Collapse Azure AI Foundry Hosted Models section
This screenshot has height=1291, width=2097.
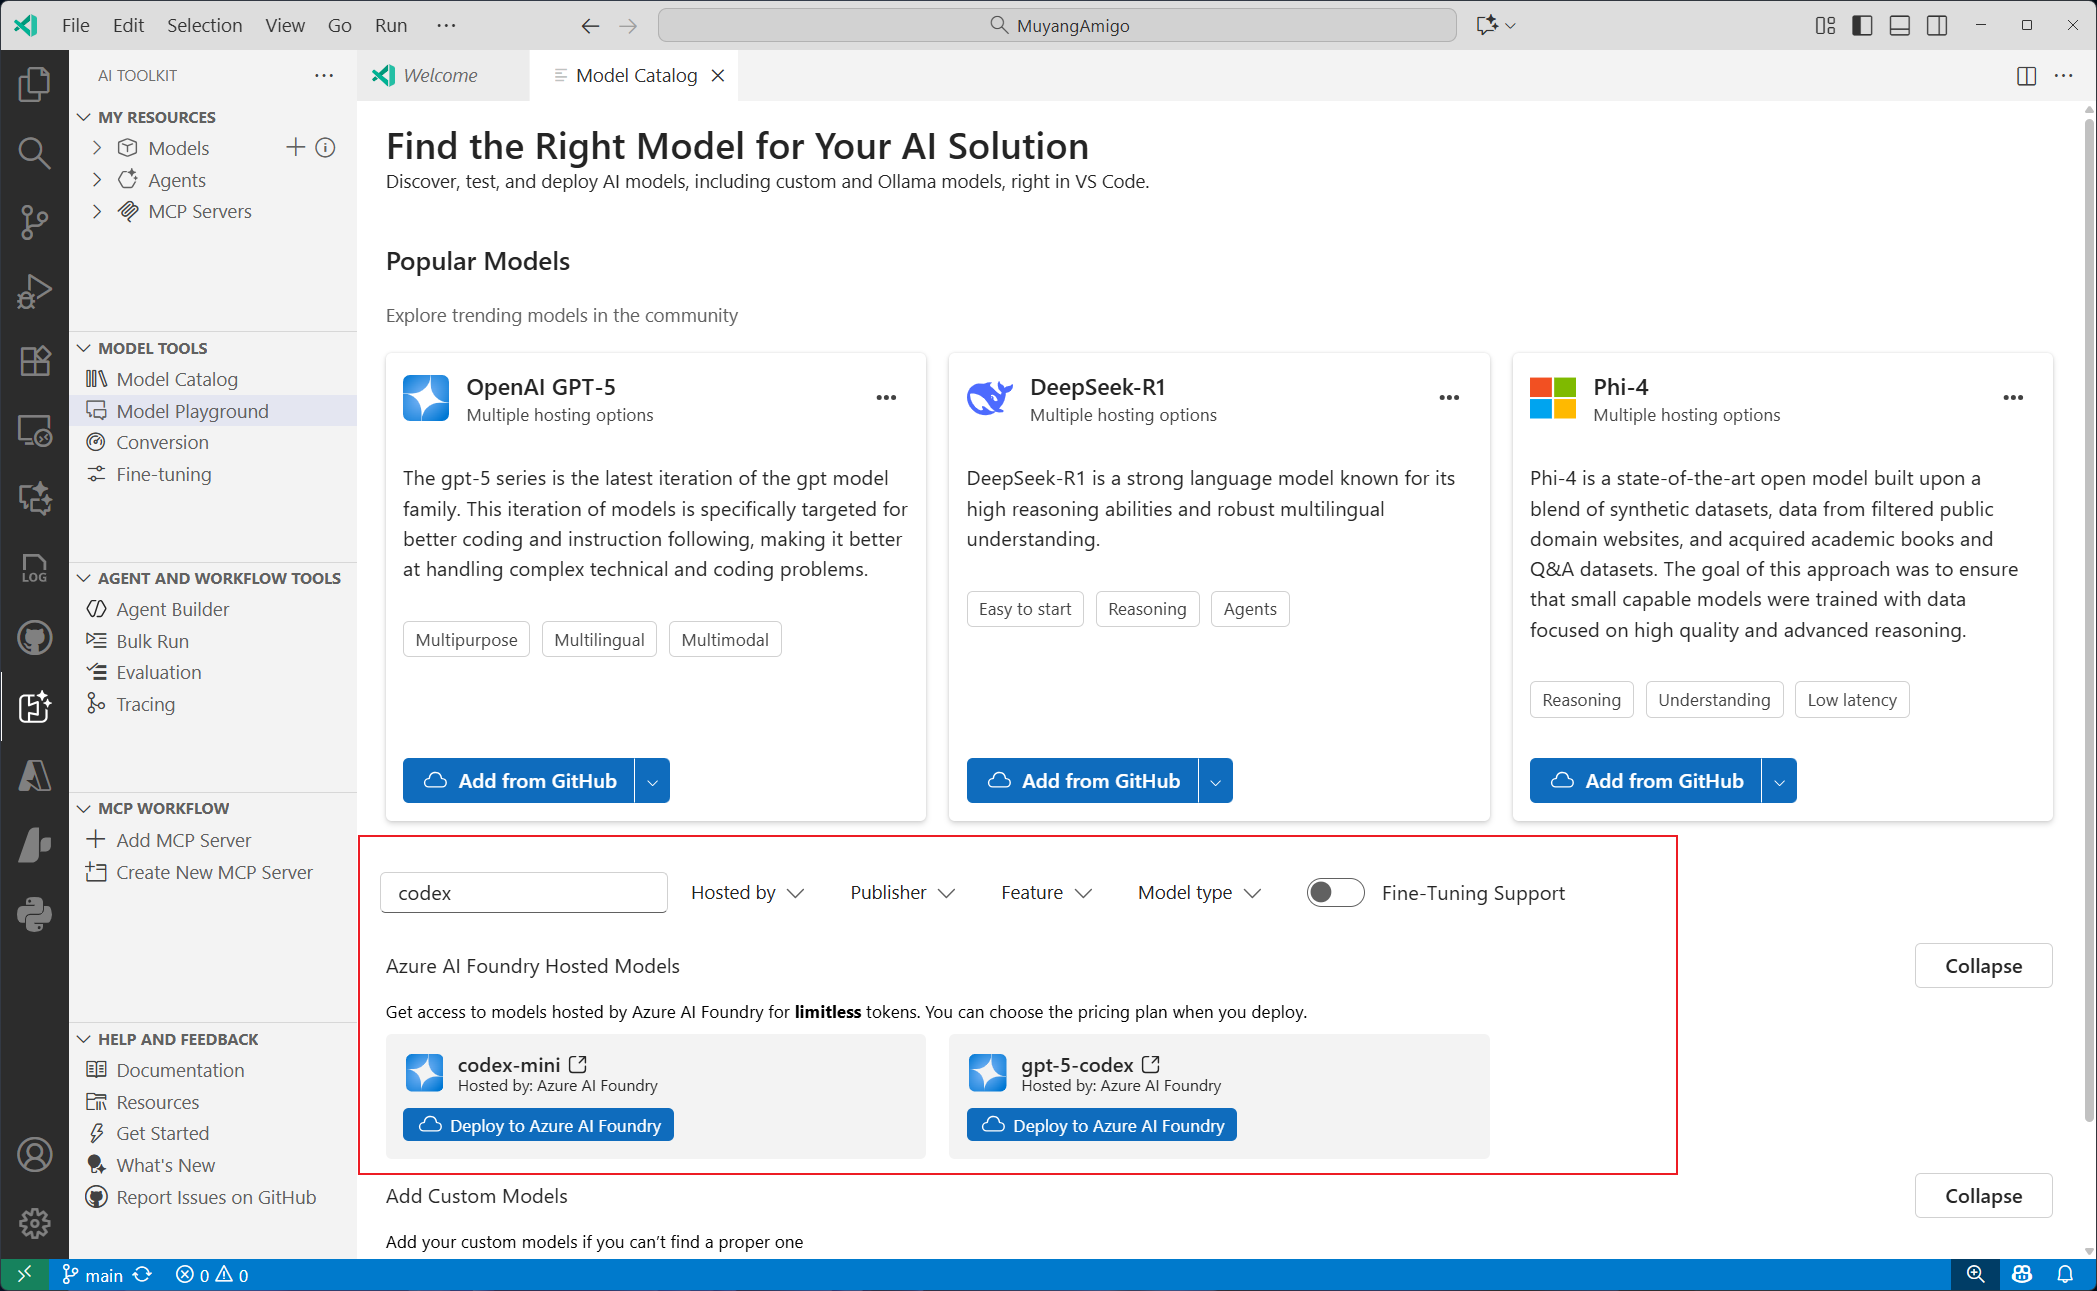click(x=1983, y=966)
